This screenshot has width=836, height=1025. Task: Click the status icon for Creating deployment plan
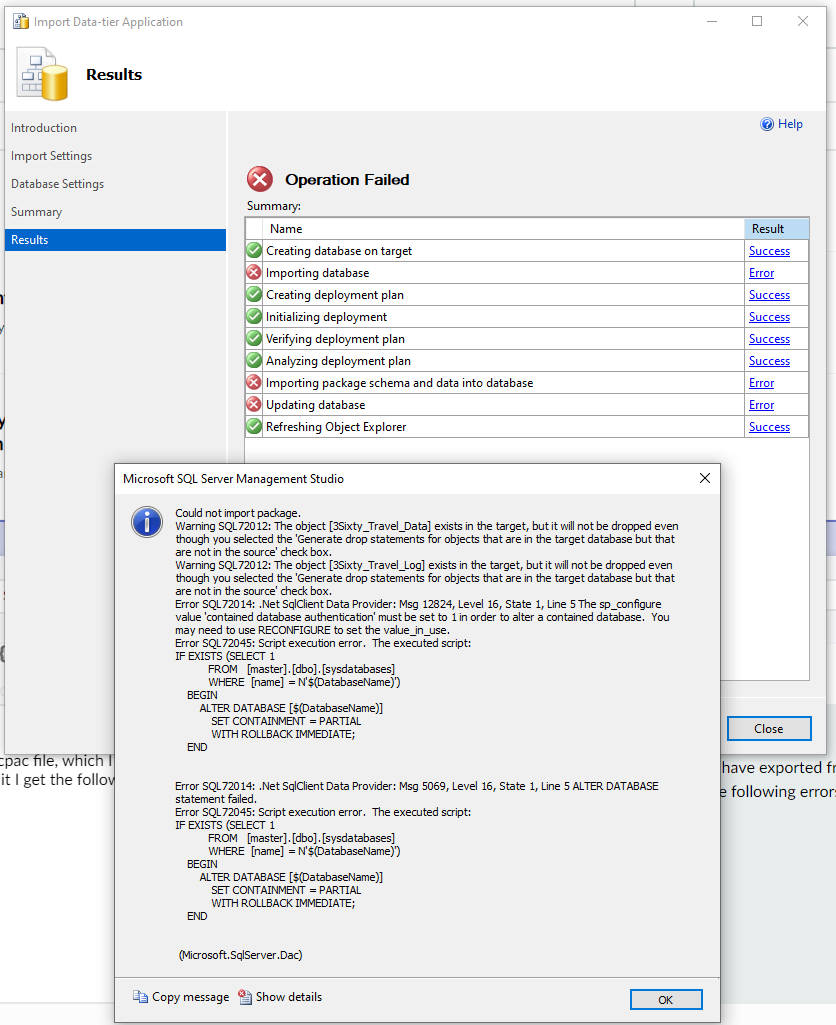(x=254, y=295)
